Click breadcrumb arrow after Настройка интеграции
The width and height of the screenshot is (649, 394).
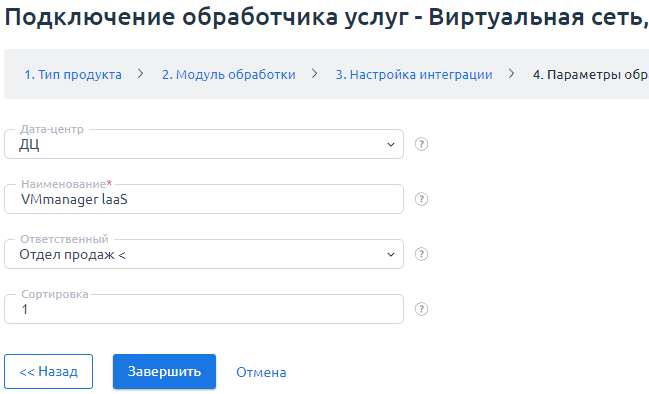(512, 74)
